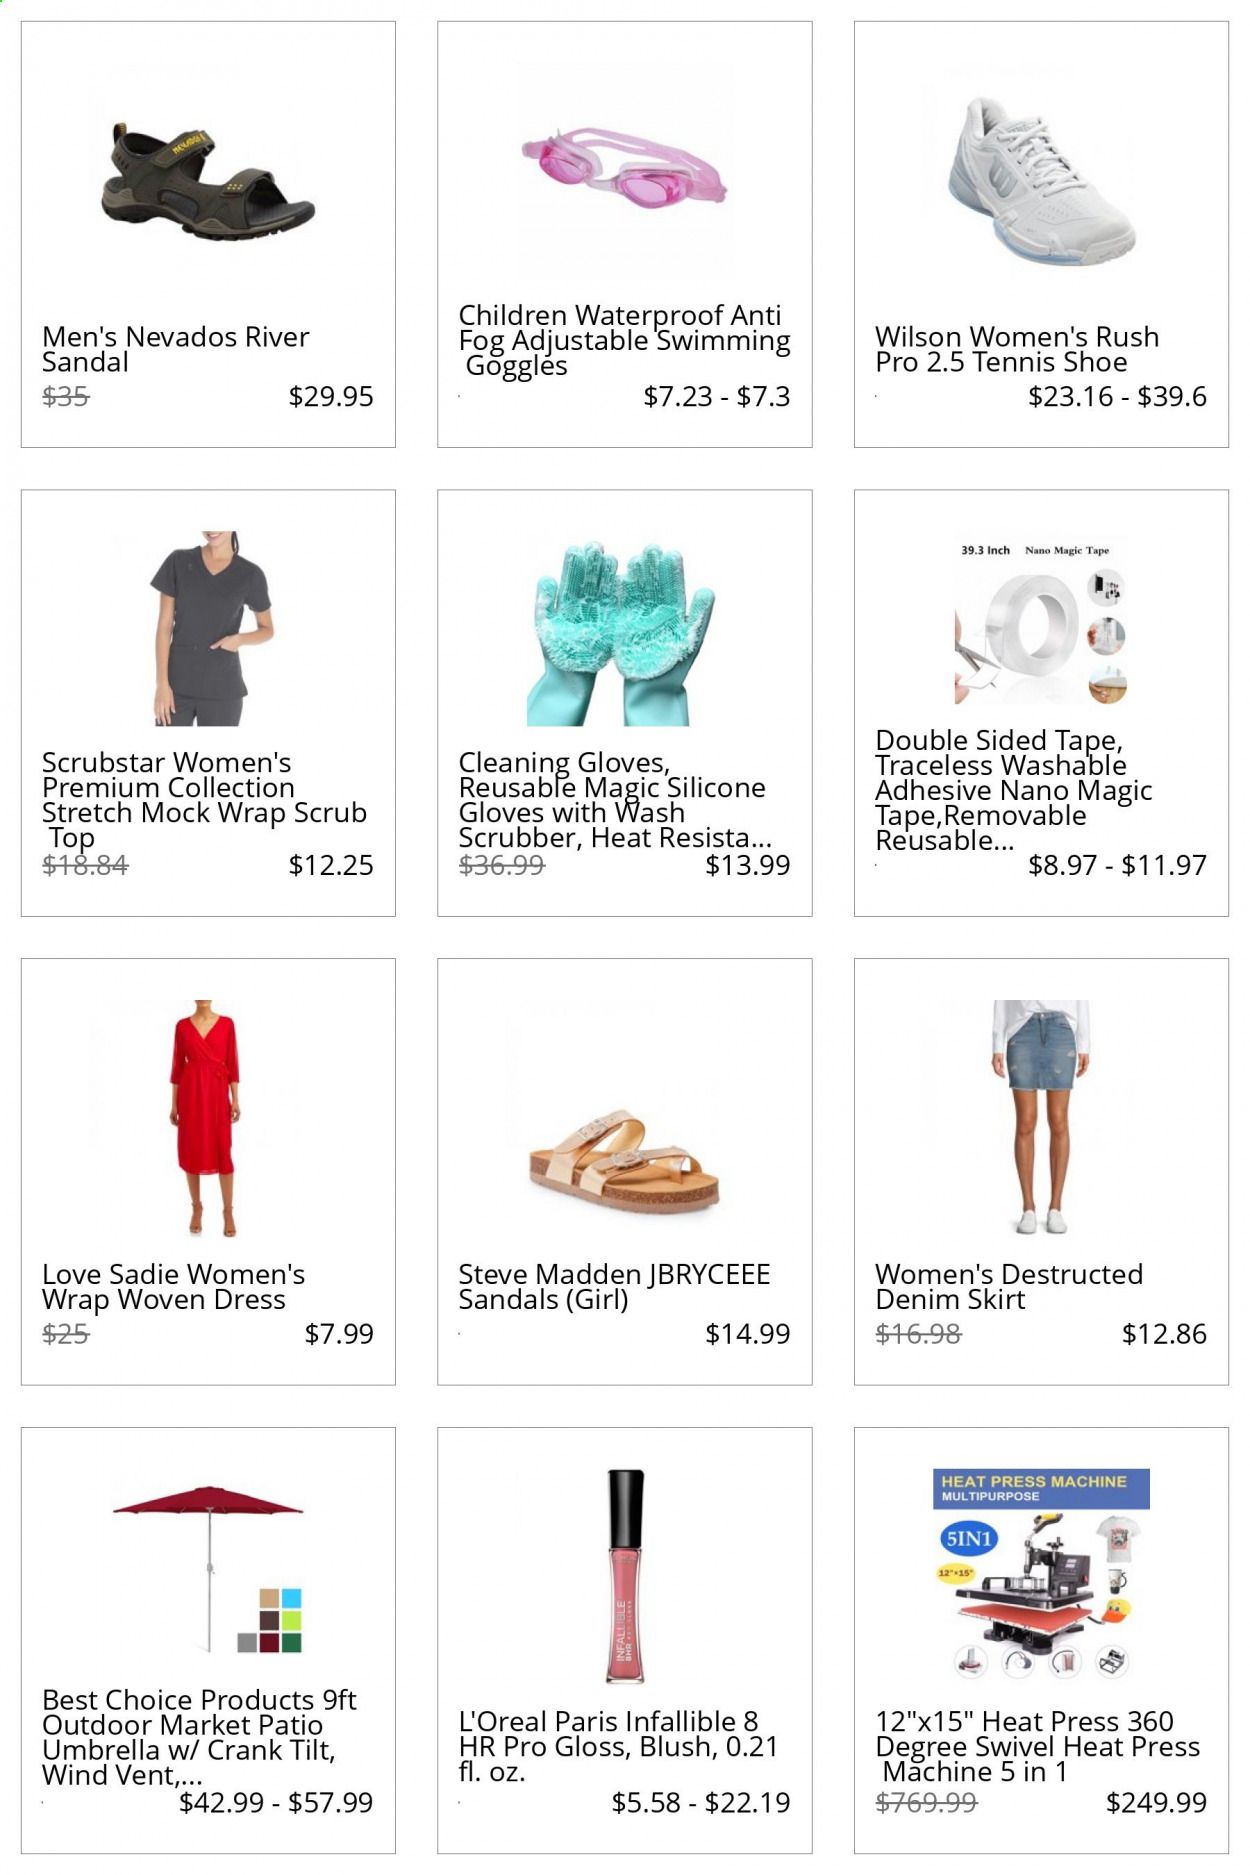This screenshot has height=1875, width=1250.
Task: Open the red wrap woven dress photo
Action: [x=208, y=1118]
